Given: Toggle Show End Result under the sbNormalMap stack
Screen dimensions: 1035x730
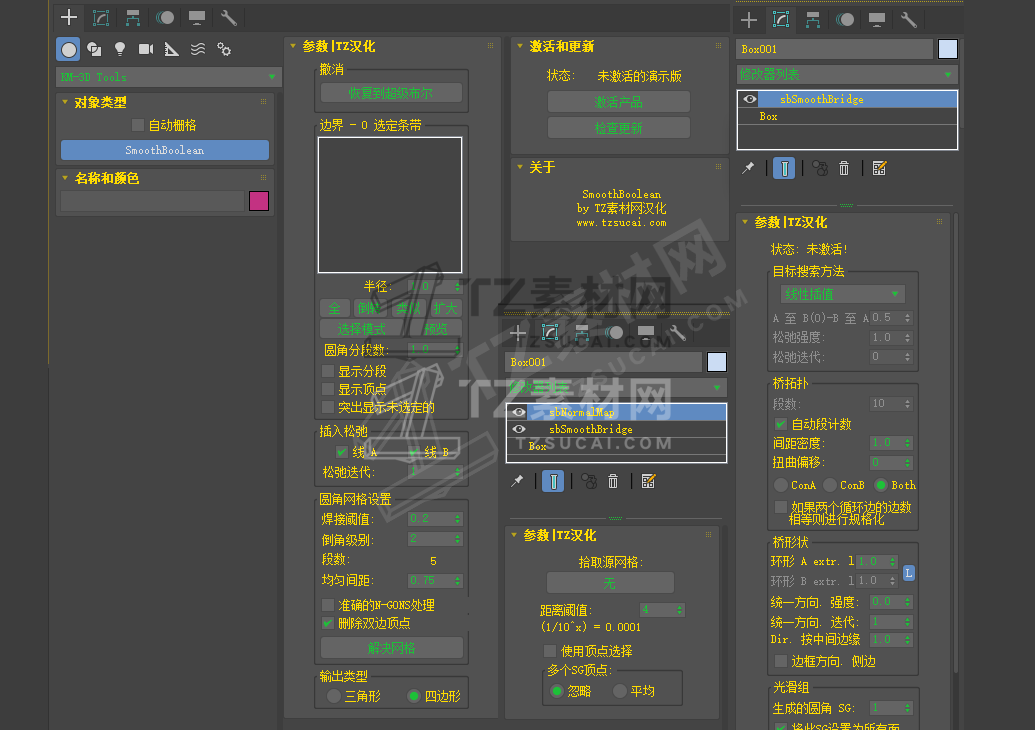Looking at the screenshot, I should (553, 481).
